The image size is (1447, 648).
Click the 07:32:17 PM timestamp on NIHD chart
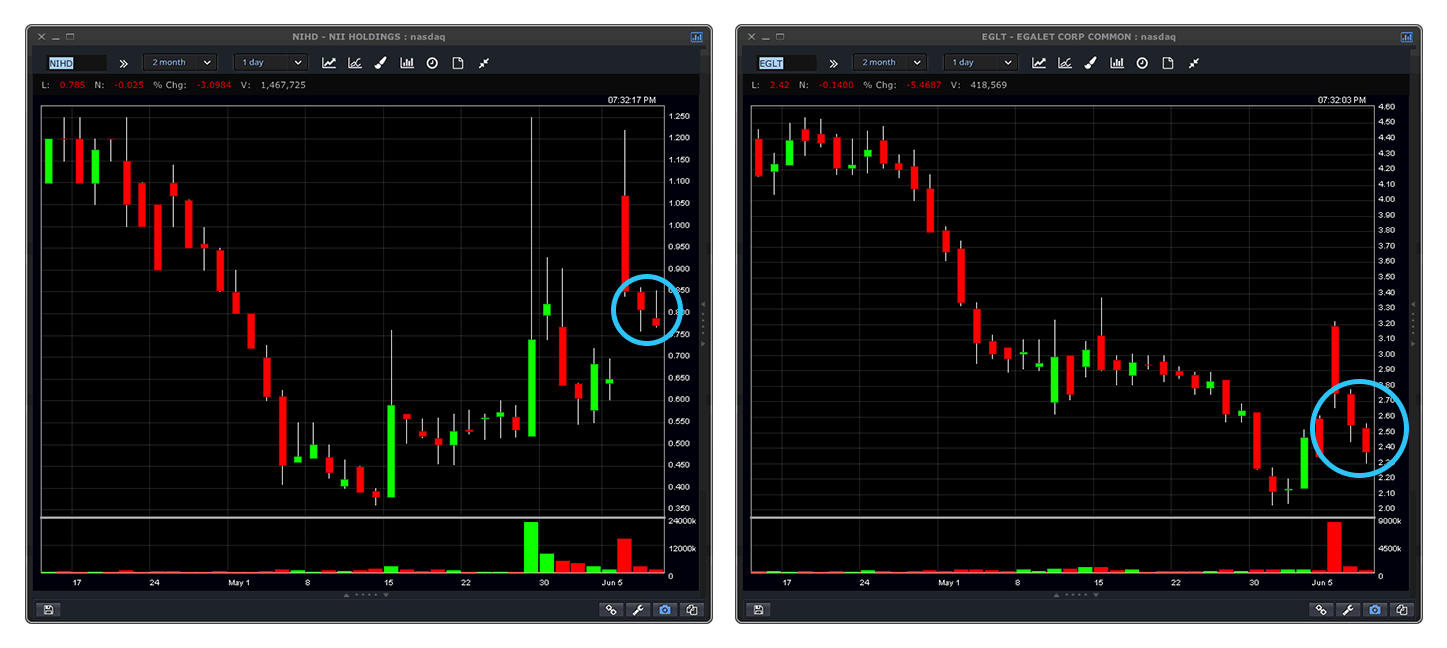[x=631, y=100]
